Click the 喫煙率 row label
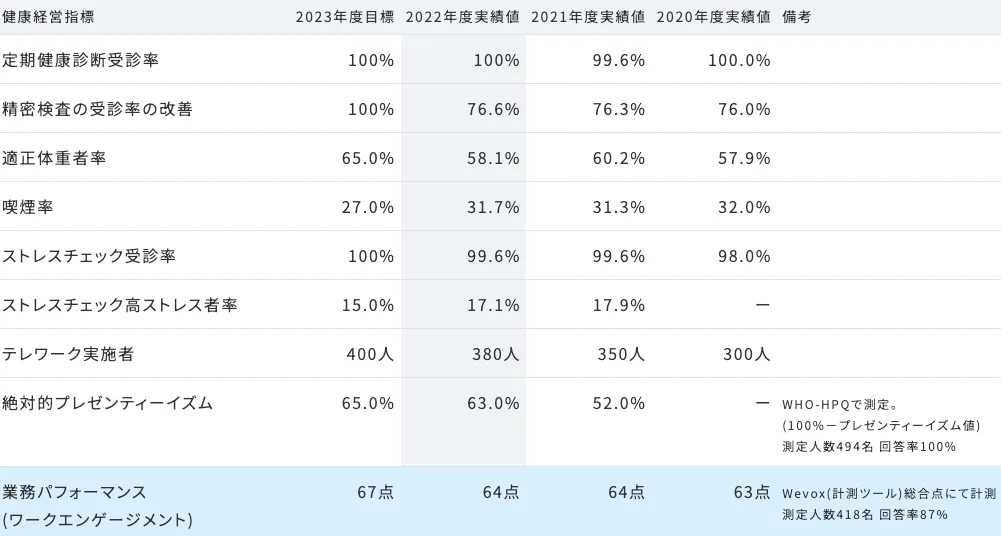The width and height of the screenshot is (1001, 536). tap(28, 207)
